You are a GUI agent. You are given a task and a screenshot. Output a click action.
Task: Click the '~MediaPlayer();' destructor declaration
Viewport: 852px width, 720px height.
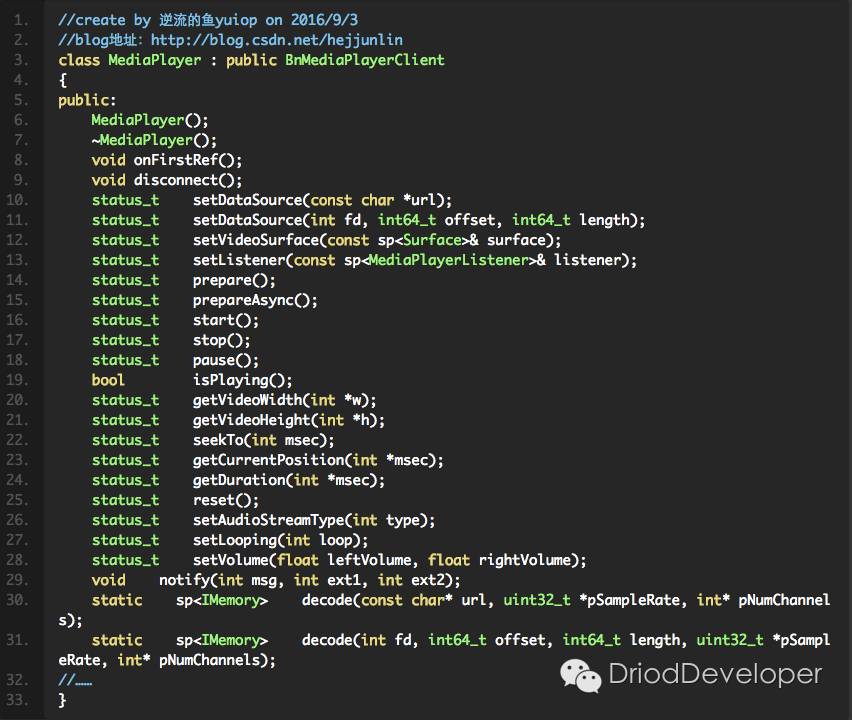tap(154, 140)
